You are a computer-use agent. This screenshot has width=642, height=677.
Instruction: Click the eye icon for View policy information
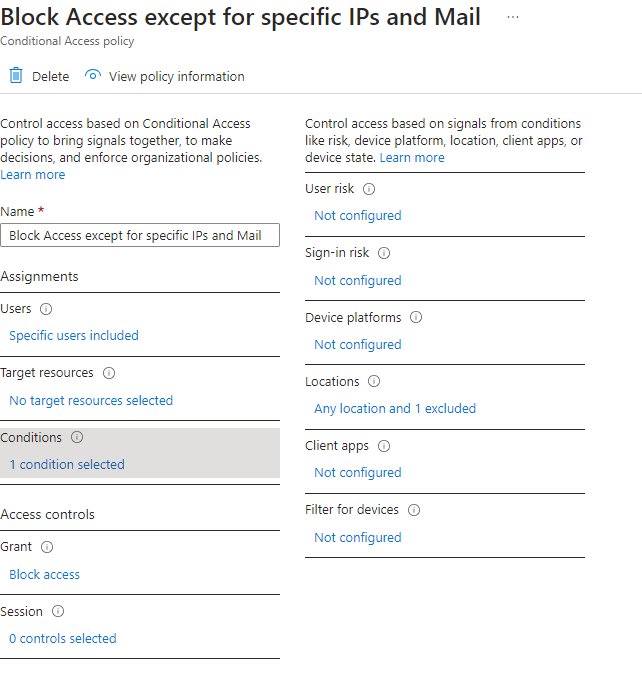(92, 75)
